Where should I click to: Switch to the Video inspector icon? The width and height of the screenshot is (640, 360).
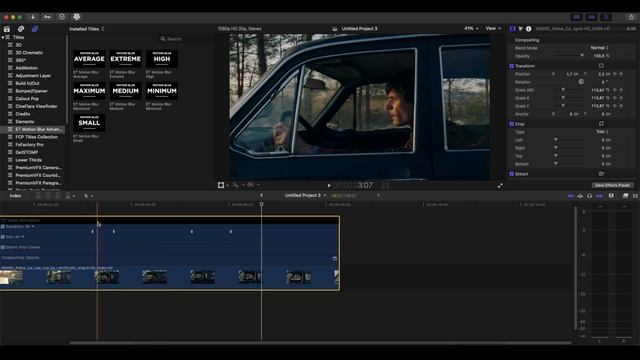pyautogui.click(x=512, y=29)
